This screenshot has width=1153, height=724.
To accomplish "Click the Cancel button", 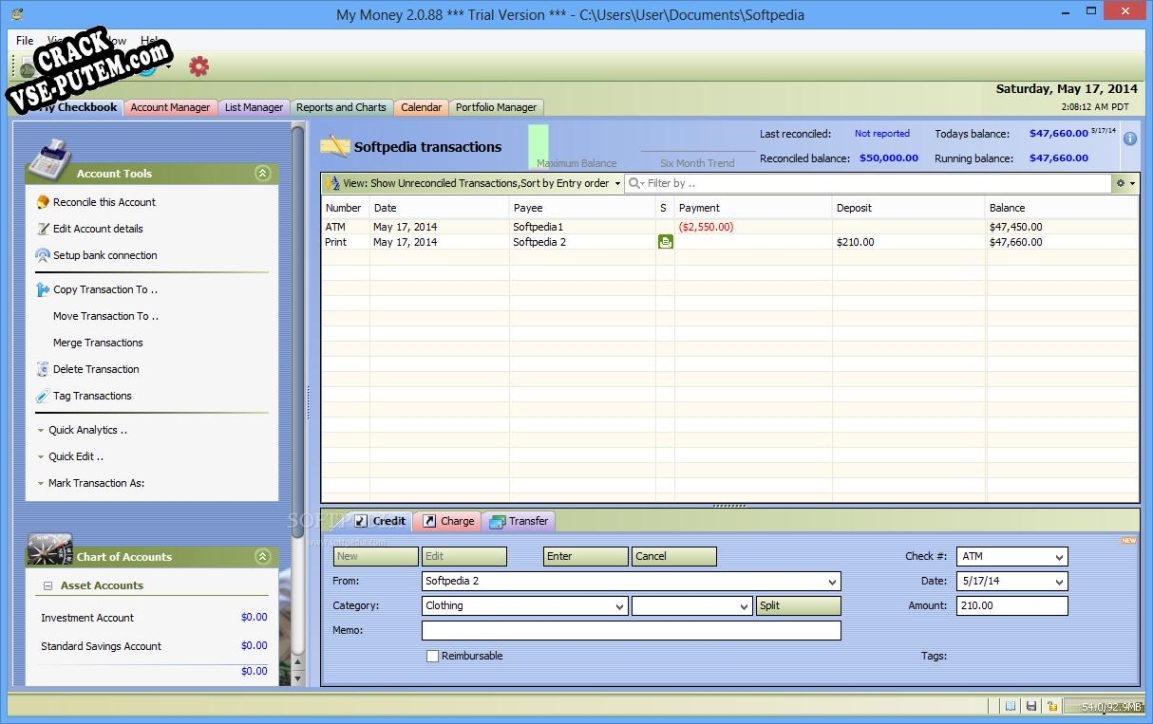I will (x=674, y=556).
